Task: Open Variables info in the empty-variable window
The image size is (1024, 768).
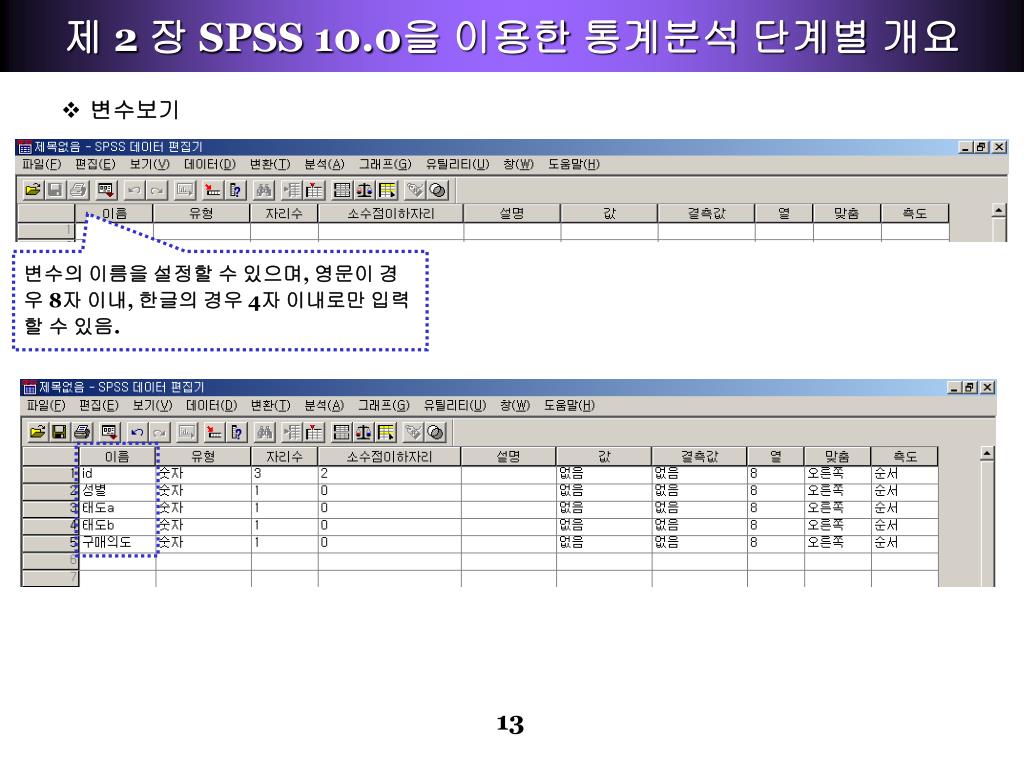Action: [235, 190]
